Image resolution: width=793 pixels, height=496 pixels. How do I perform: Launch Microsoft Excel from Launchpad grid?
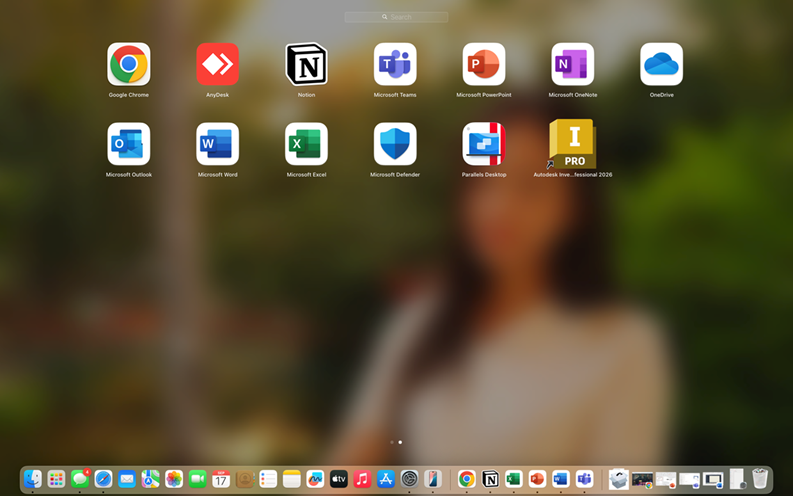(x=306, y=144)
